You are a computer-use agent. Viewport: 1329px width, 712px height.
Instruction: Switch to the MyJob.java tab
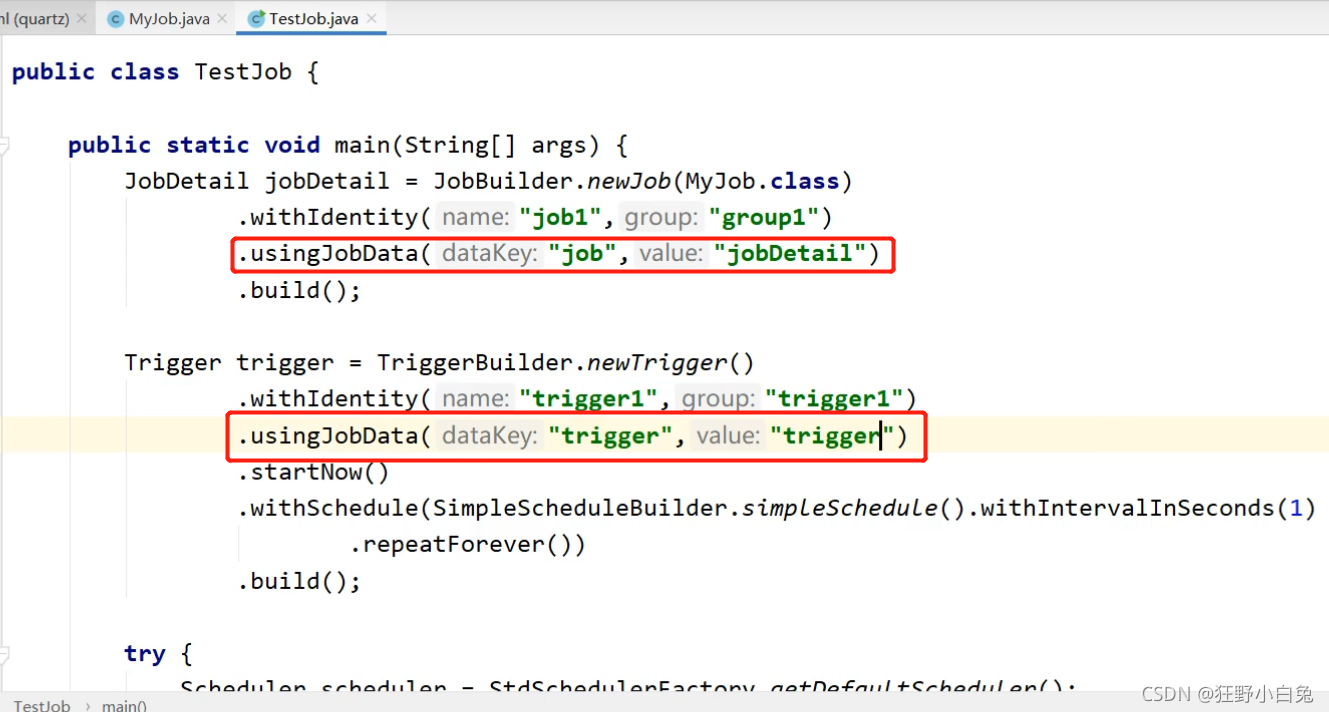pyautogui.click(x=167, y=18)
